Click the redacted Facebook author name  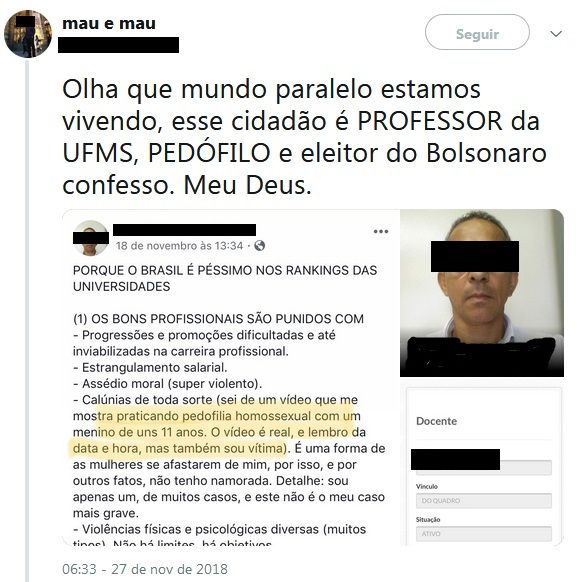[184, 230]
